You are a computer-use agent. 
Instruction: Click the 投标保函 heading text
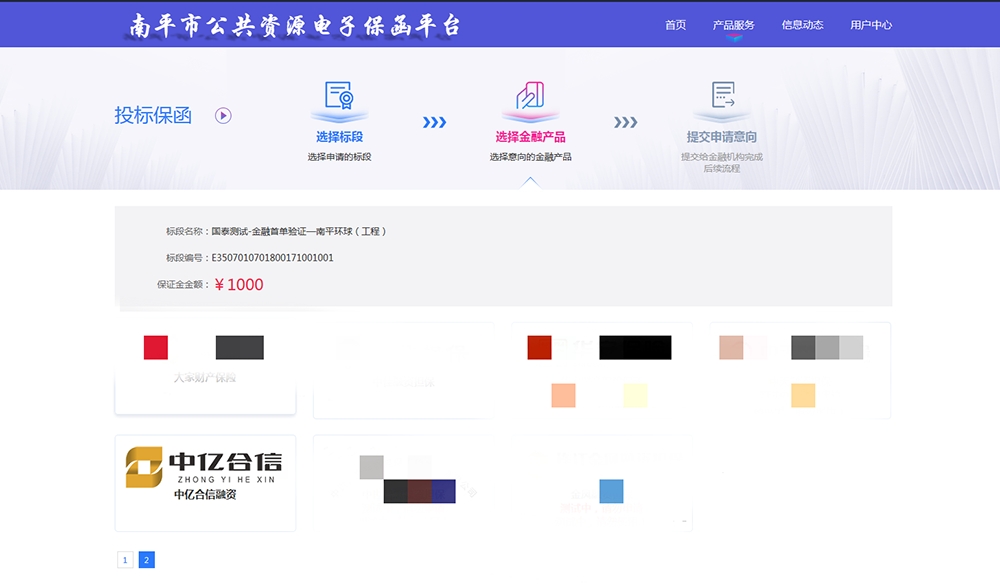click(153, 115)
